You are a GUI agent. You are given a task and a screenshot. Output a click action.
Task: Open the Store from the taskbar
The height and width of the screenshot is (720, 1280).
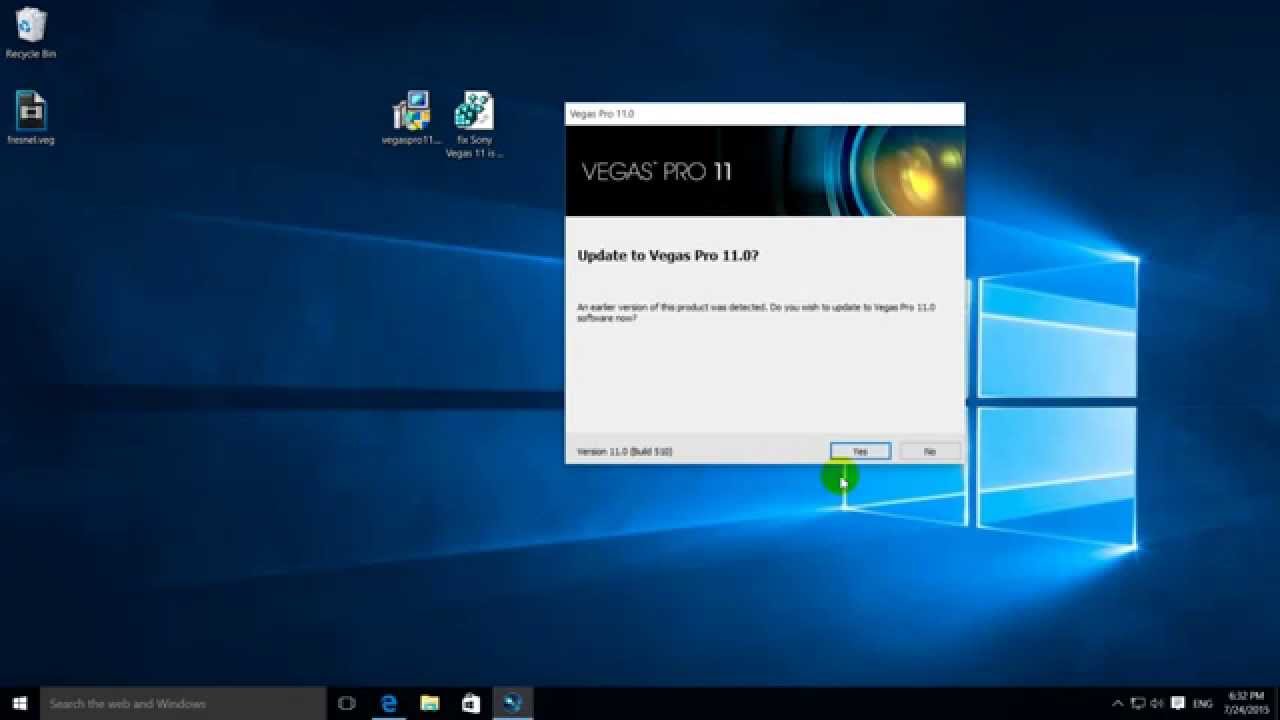pos(471,703)
